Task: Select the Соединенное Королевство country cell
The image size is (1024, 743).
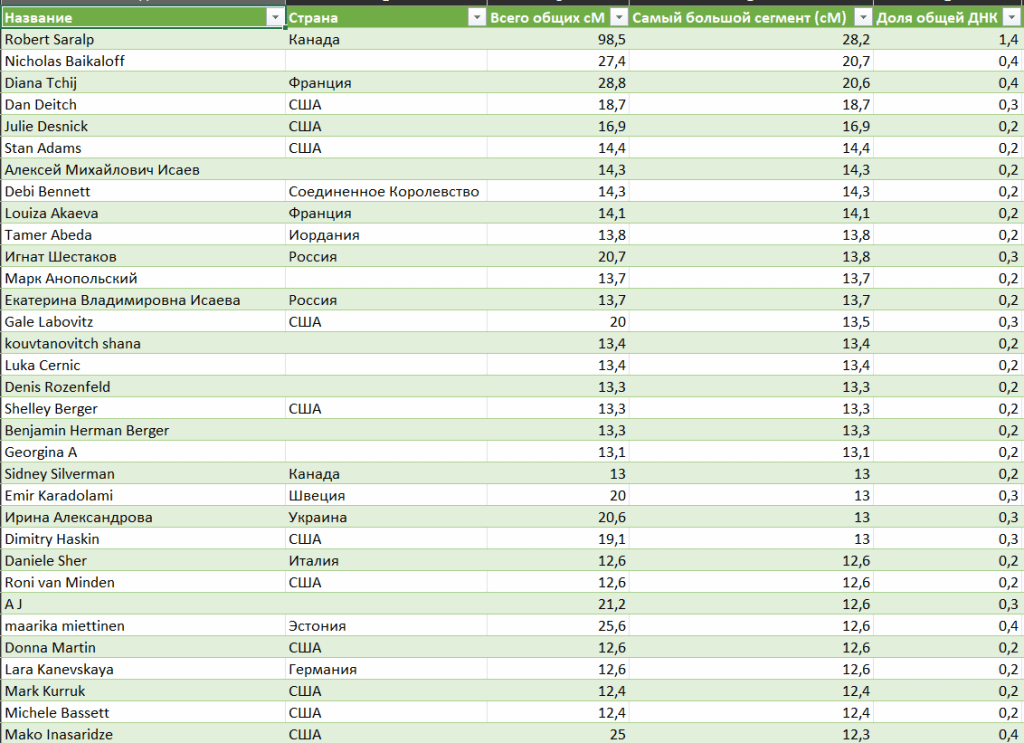Action: 383,191
